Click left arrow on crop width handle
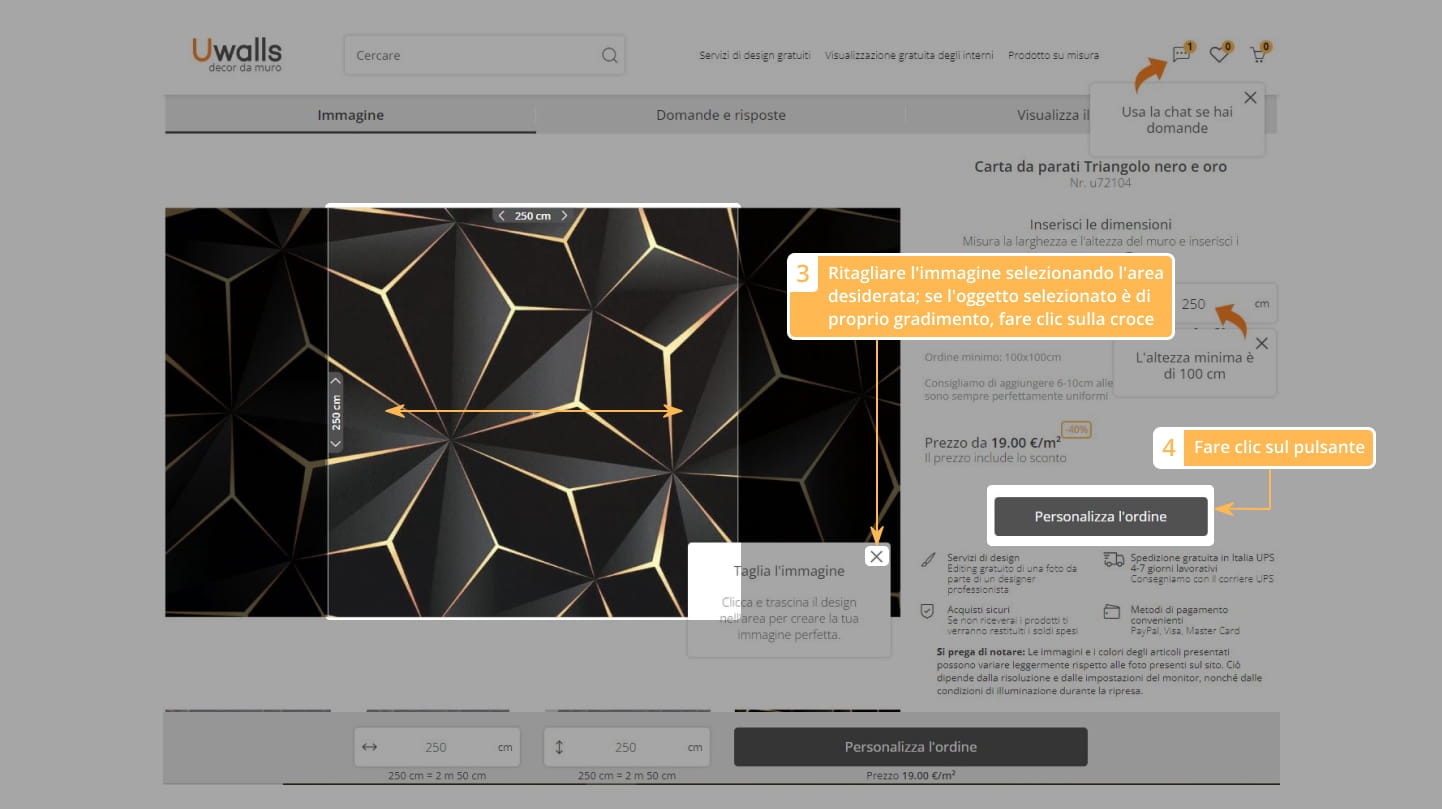The width and height of the screenshot is (1442, 809). click(501, 216)
